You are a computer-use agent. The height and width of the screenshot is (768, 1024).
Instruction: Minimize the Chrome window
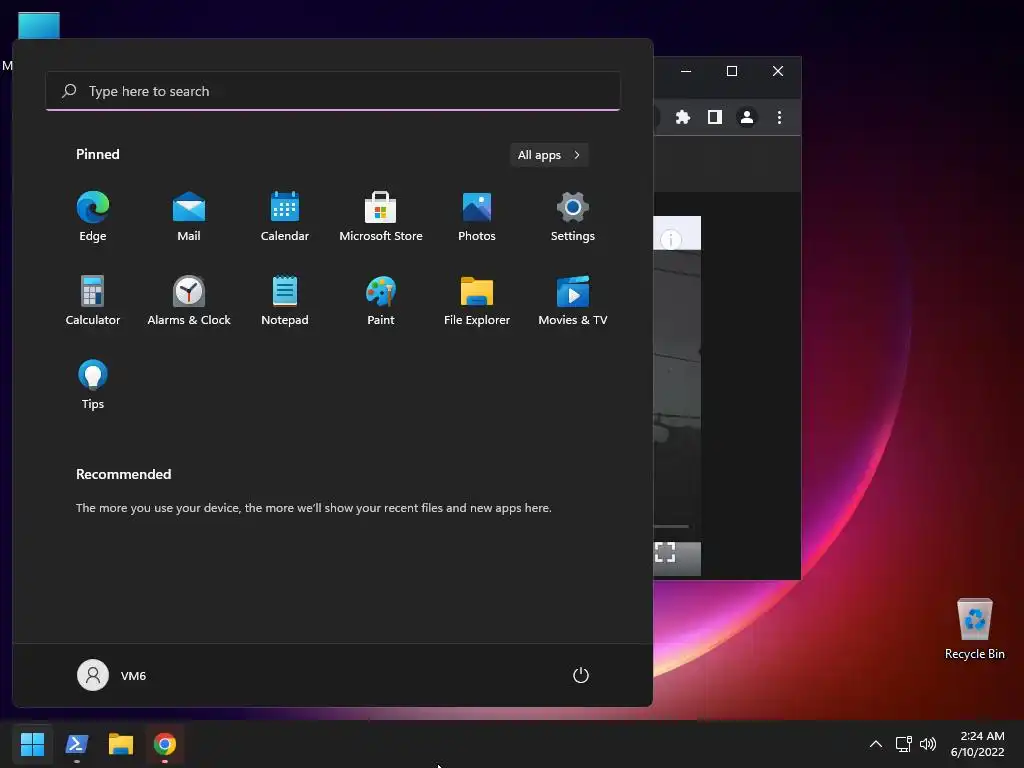(686, 71)
